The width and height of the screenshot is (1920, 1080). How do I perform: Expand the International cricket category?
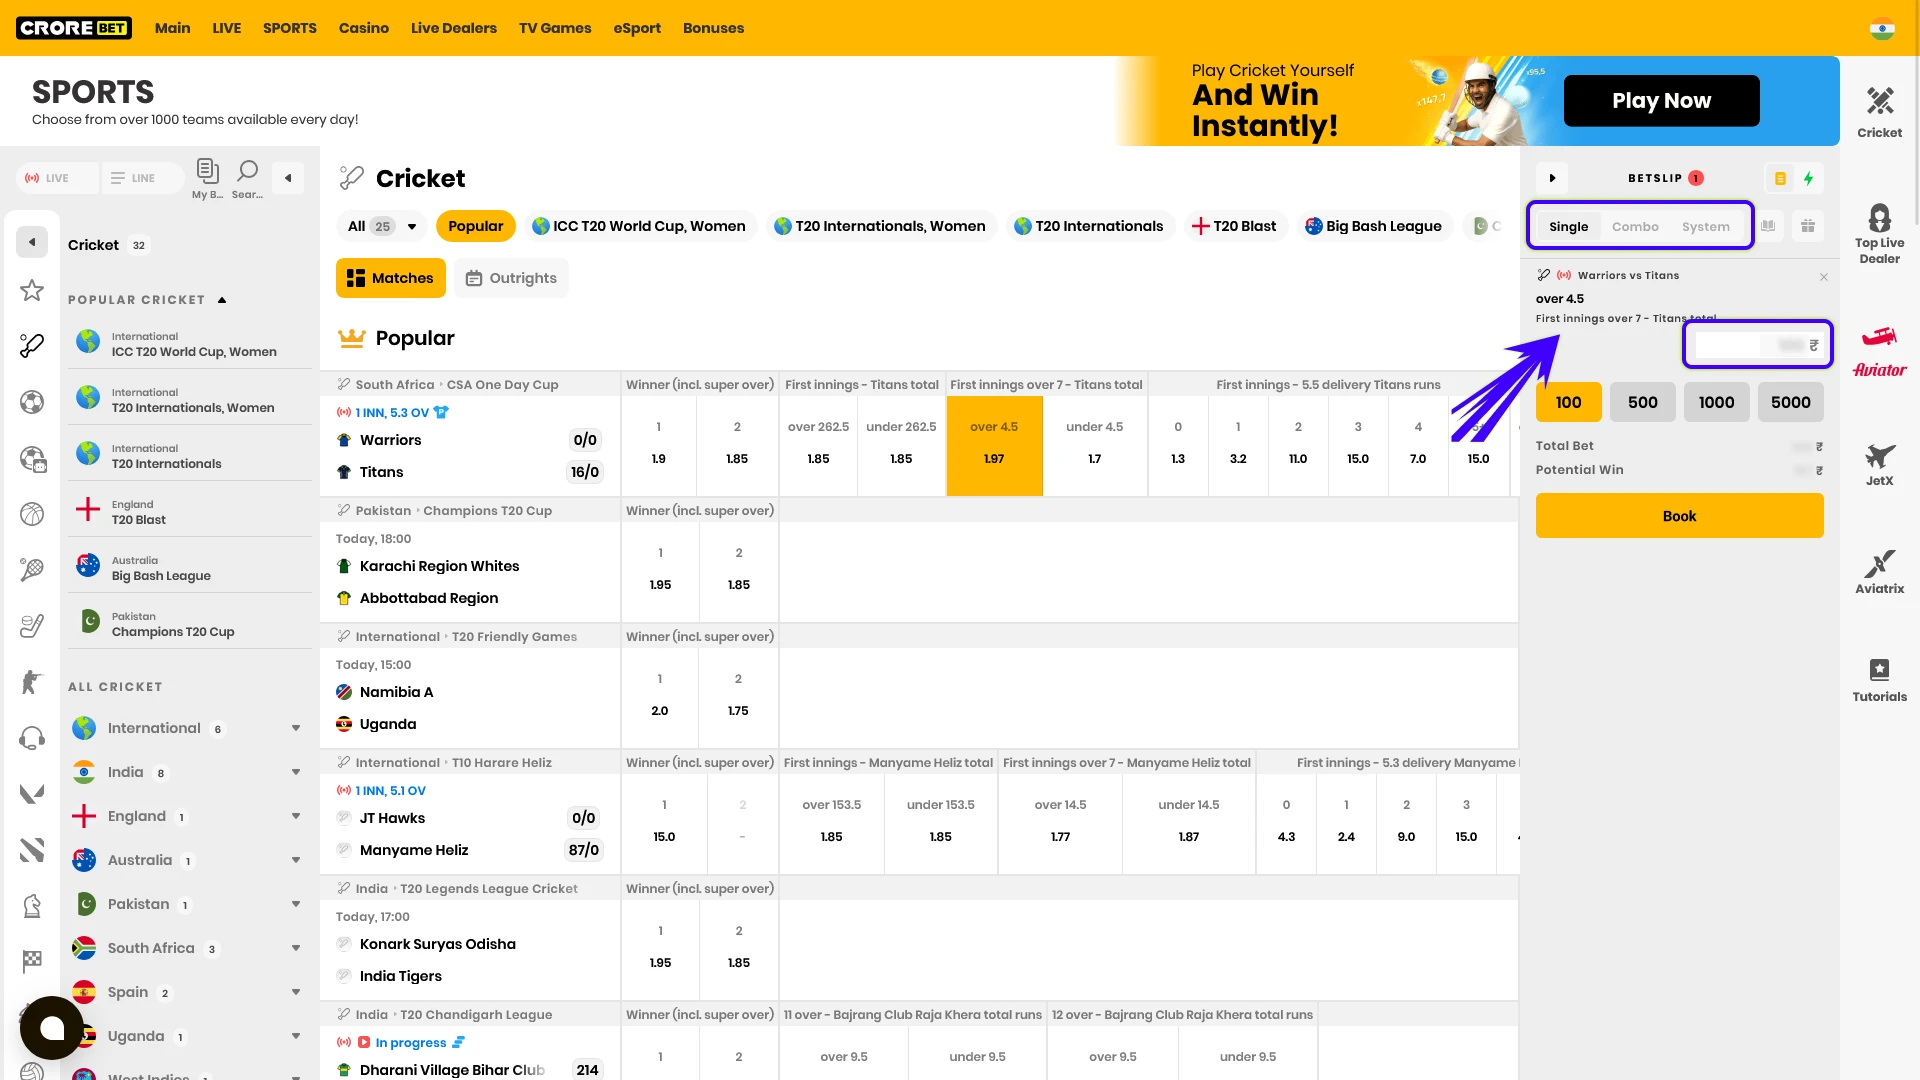[x=296, y=728]
